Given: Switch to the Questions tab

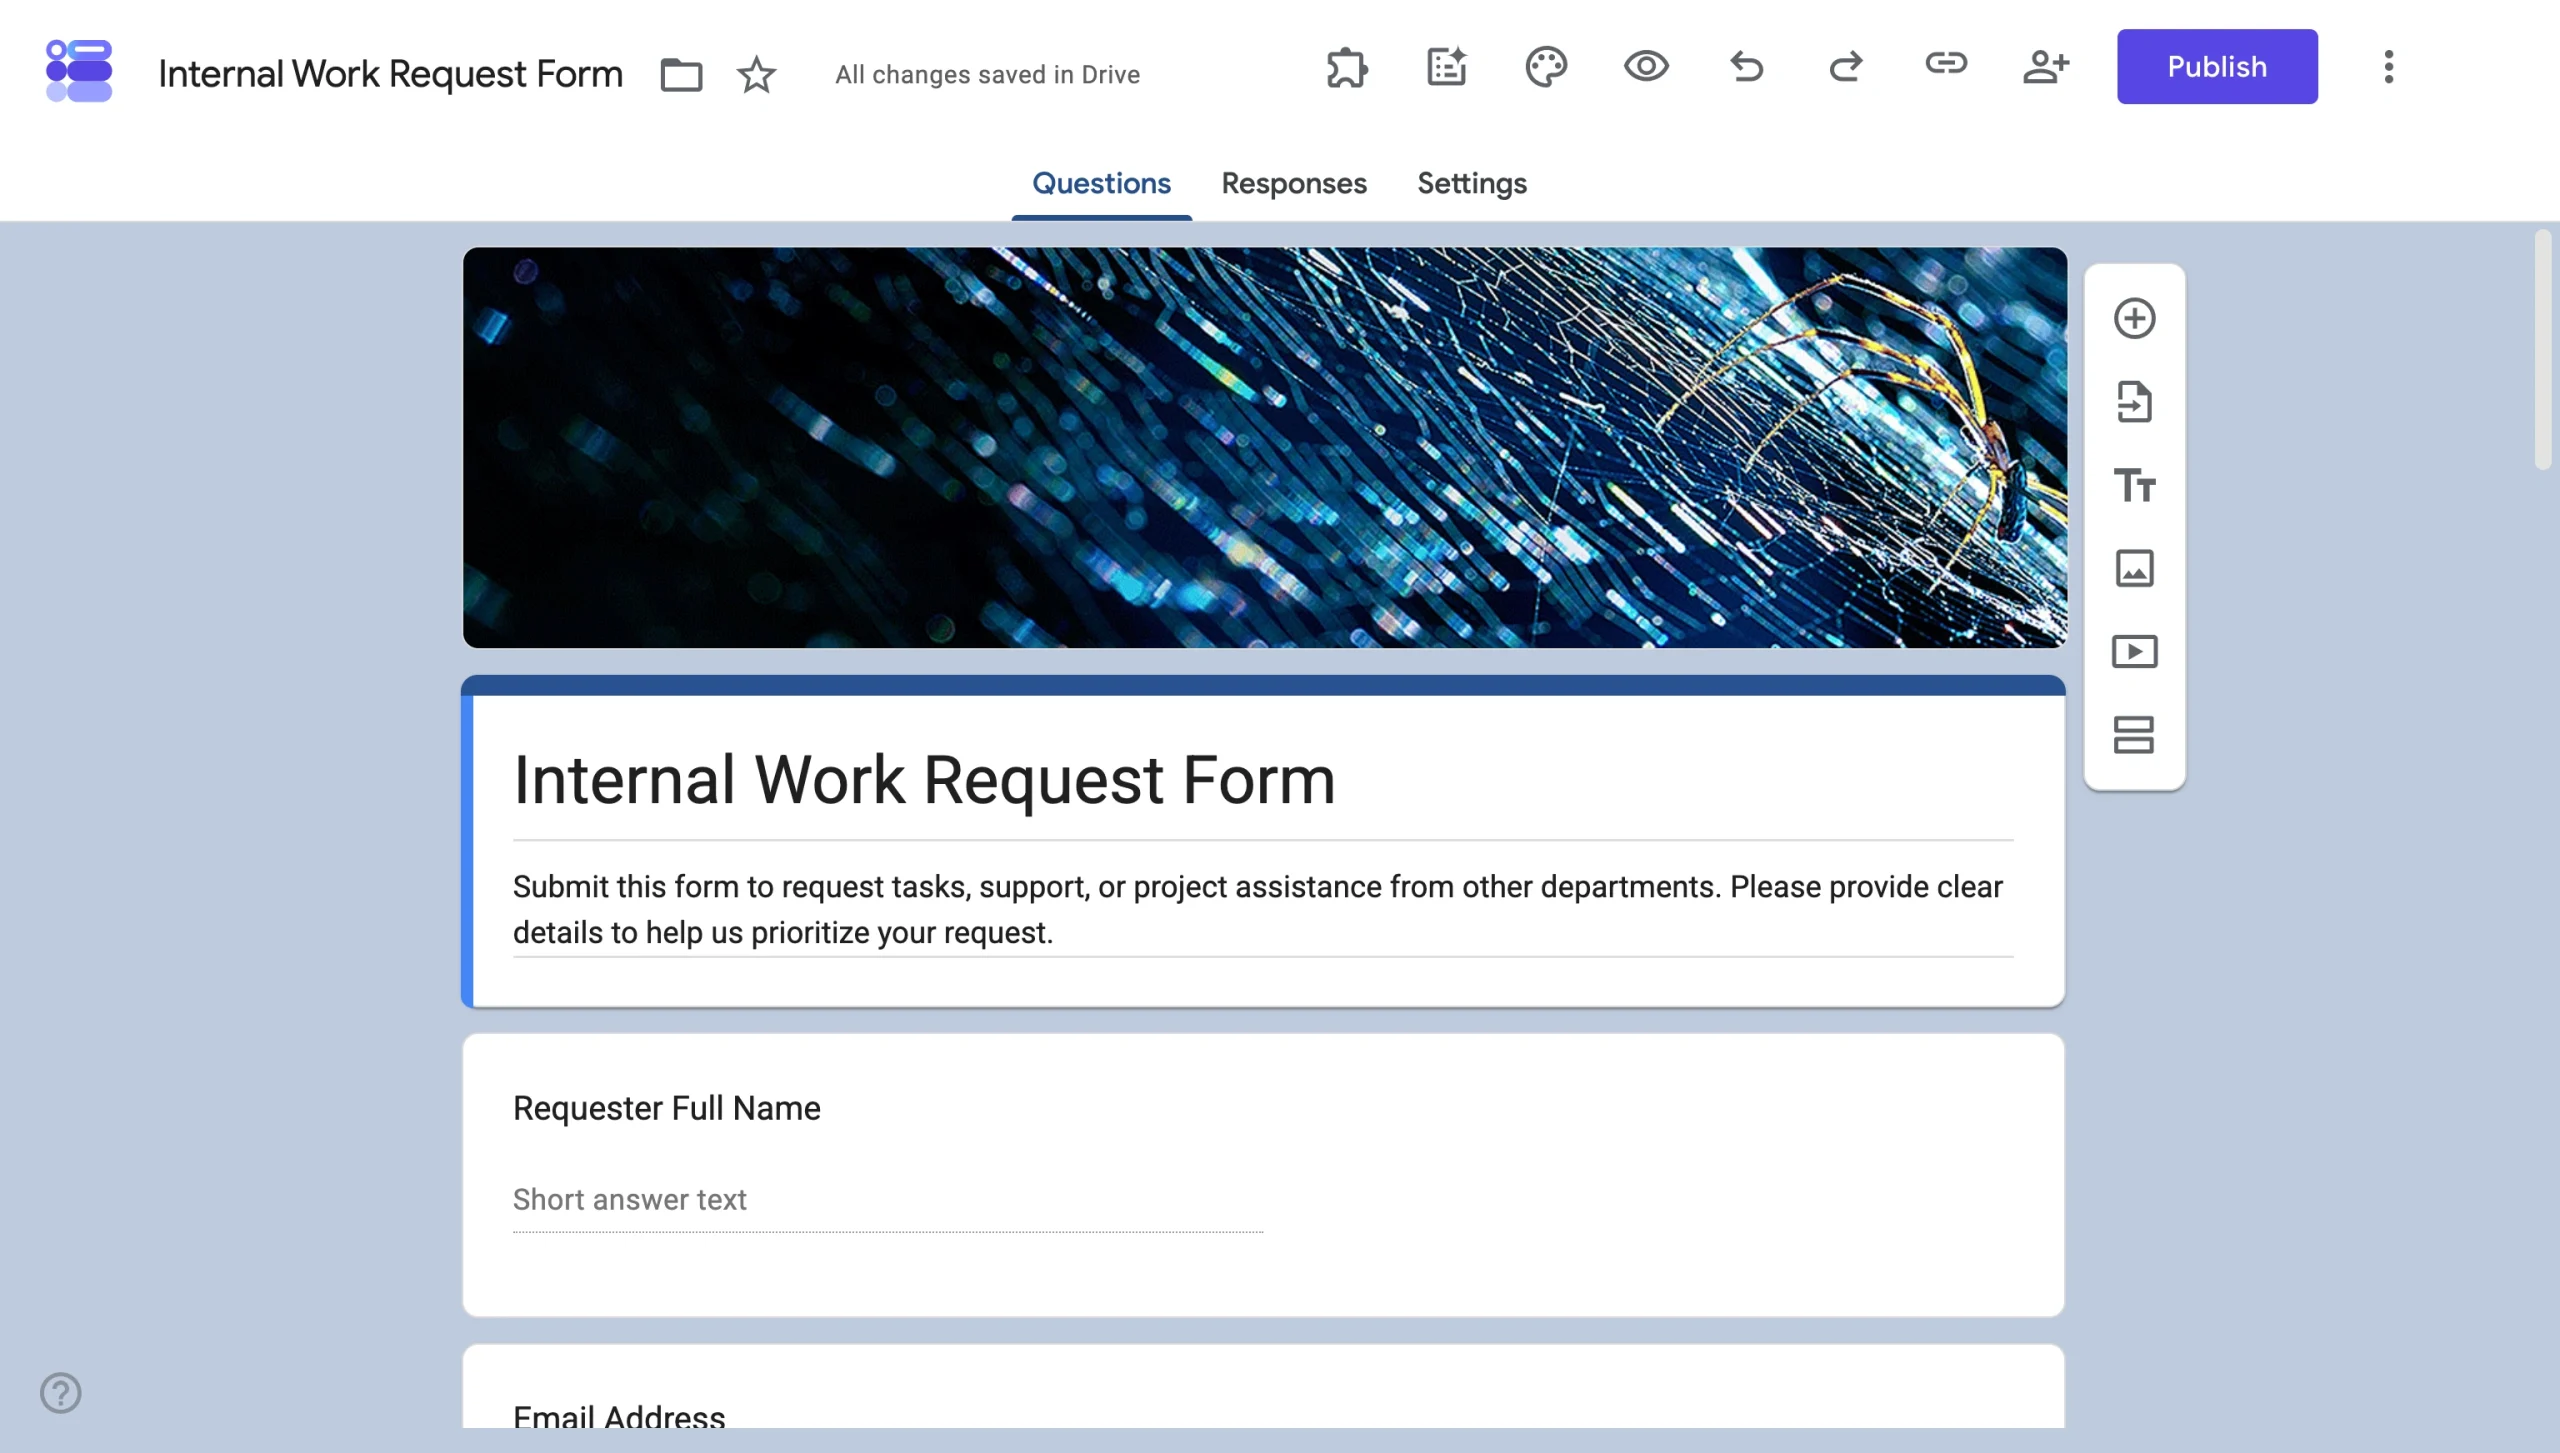Looking at the screenshot, I should pyautogui.click(x=1101, y=184).
